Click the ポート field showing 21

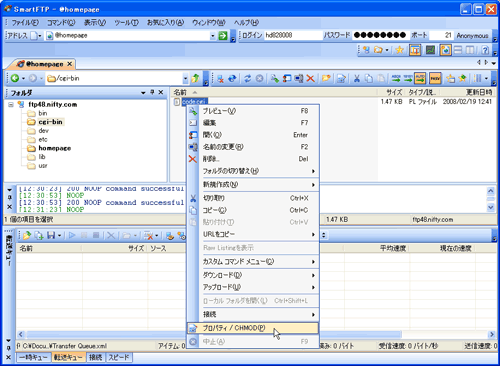click(441, 35)
